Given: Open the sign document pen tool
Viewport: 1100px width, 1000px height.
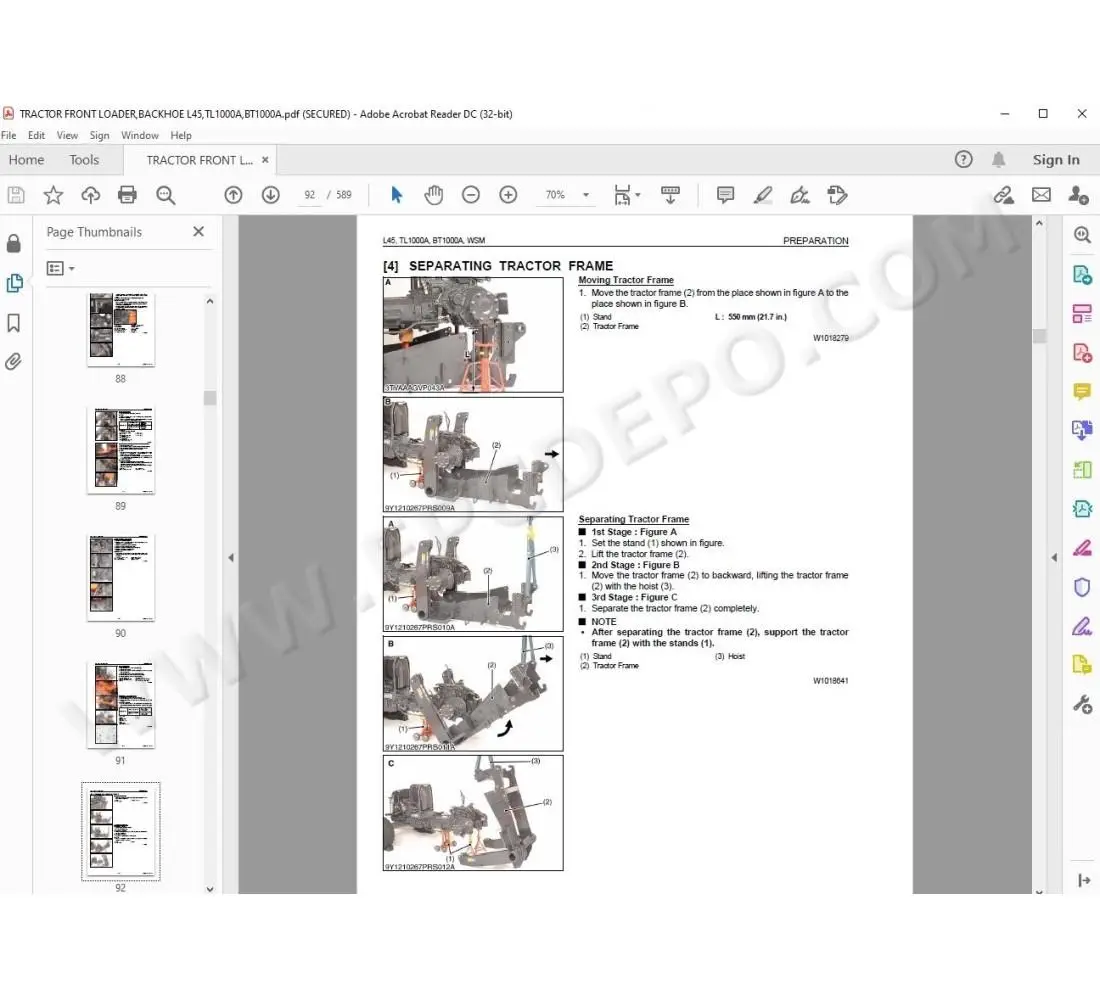Looking at the screenshot, I should [x=800, y=195].
